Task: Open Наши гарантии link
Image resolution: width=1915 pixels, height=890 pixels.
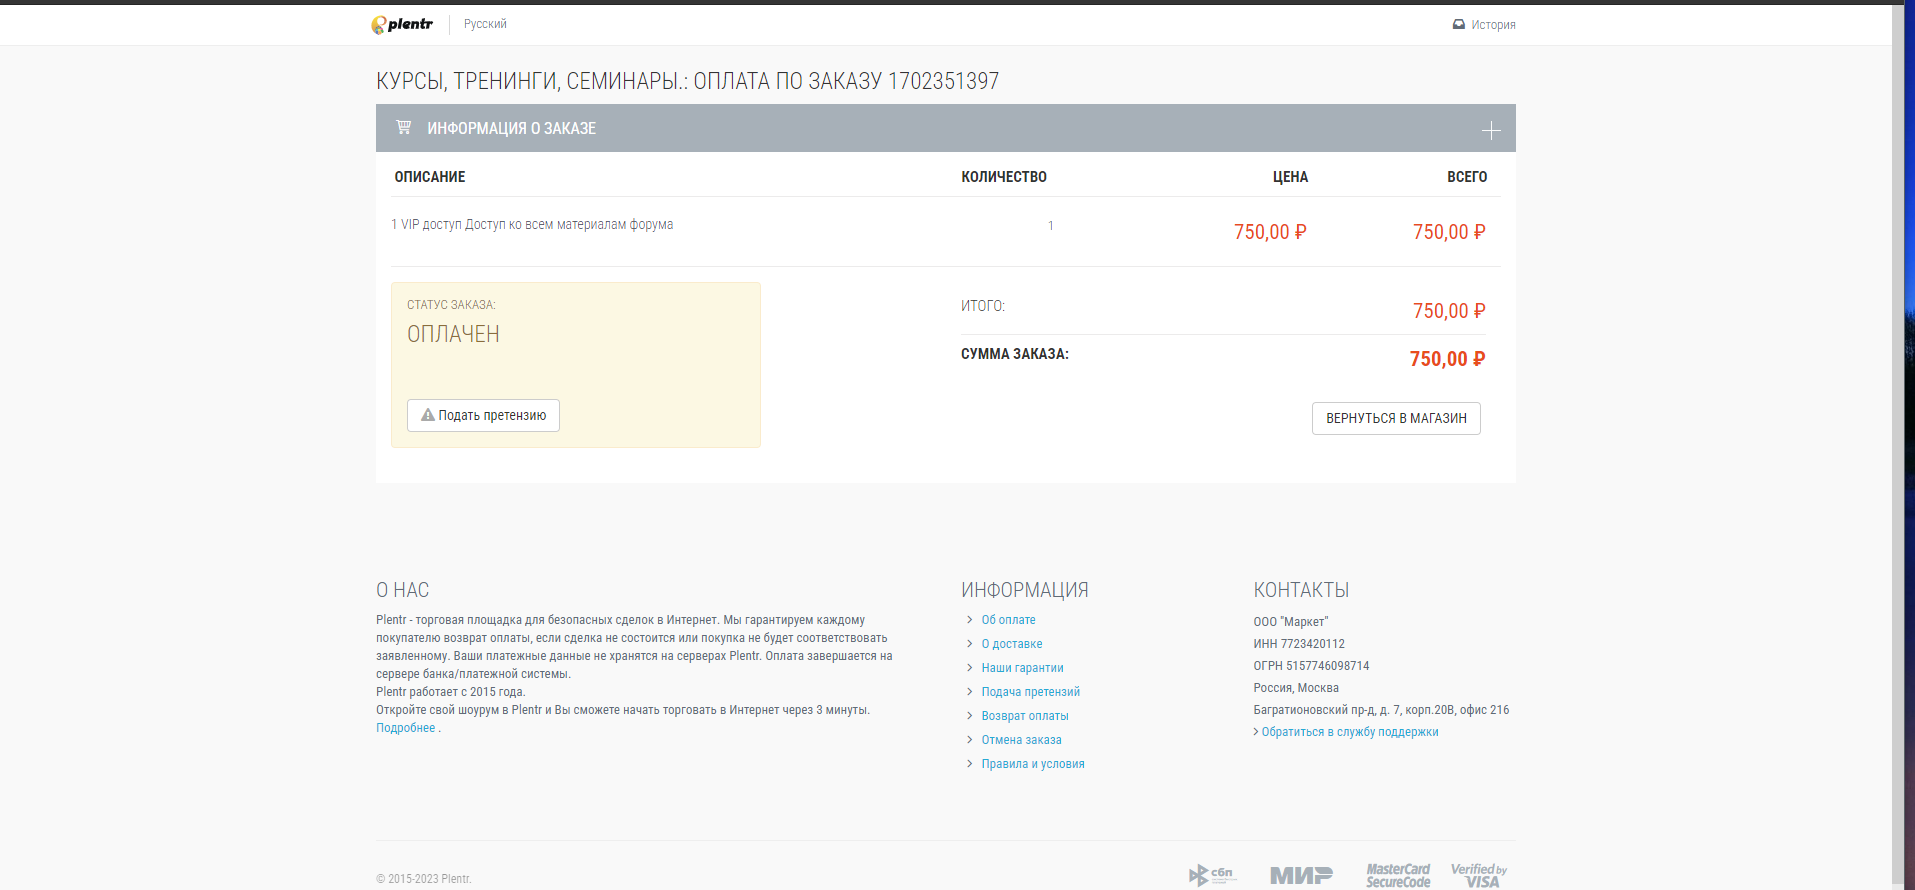Action: point(1022,668)
